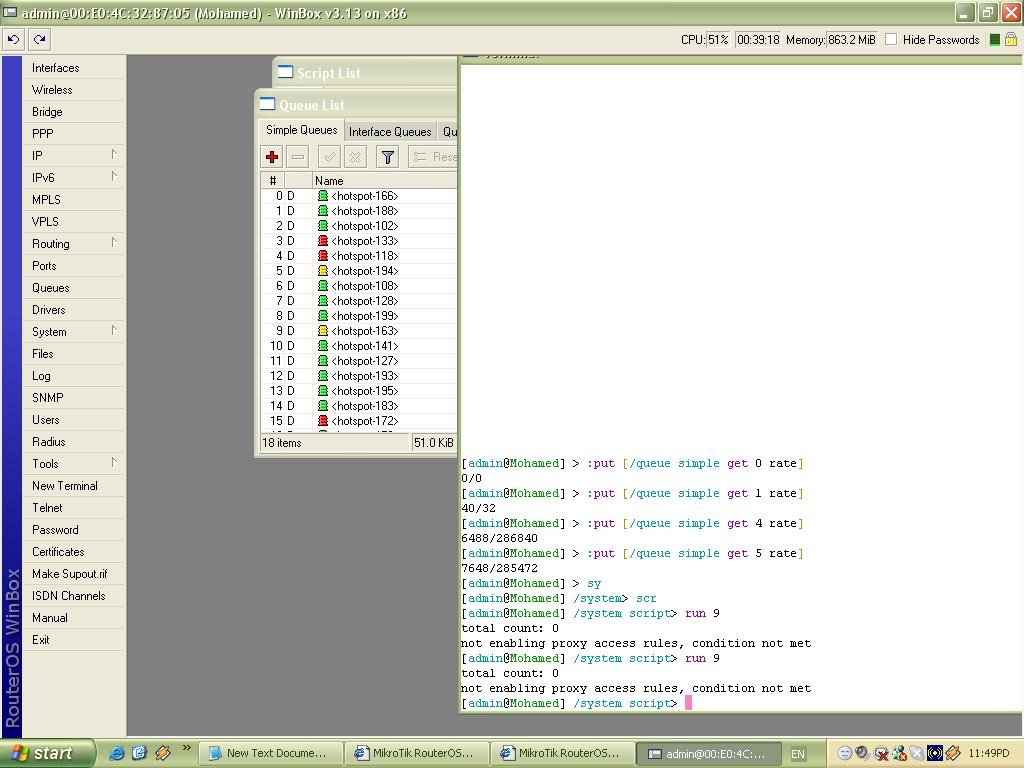This screenshot has height=768, width=1024.
Task: Select the hotspot-118 queue row
Action: point(364,256)
